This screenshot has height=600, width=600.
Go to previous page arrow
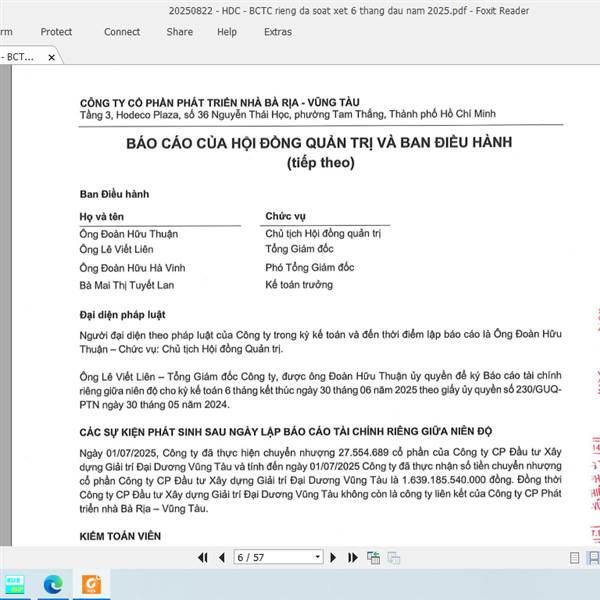[x=222, y=558]
